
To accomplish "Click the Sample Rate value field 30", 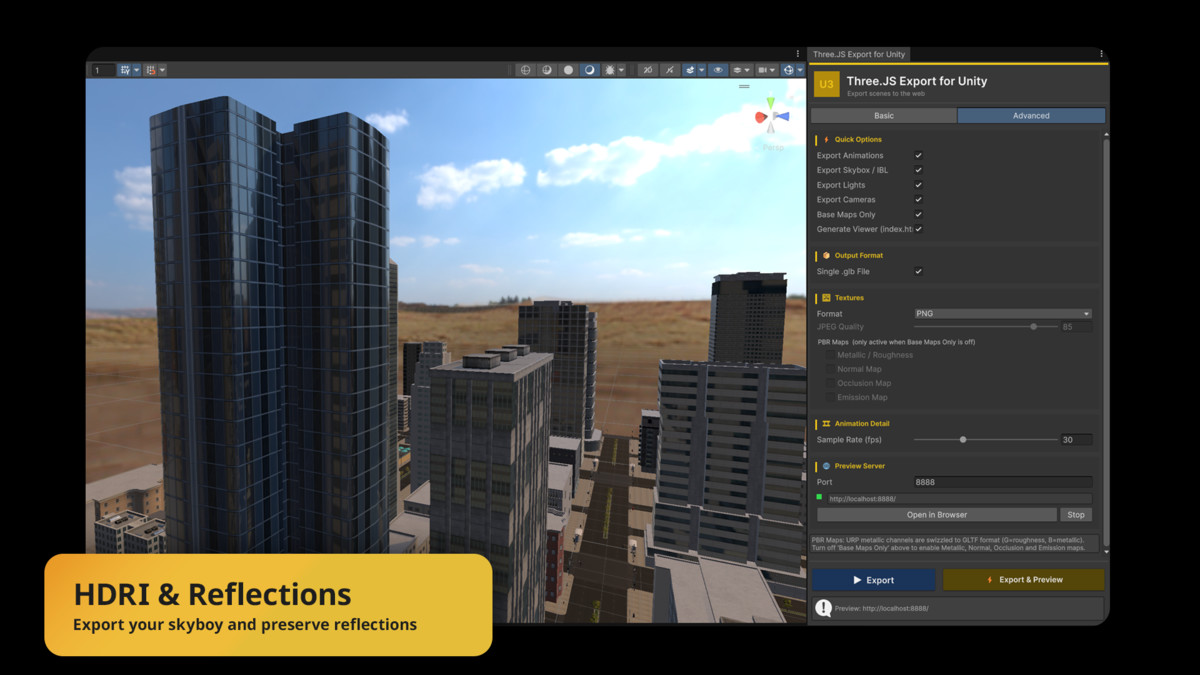I will coord(1076,439).
